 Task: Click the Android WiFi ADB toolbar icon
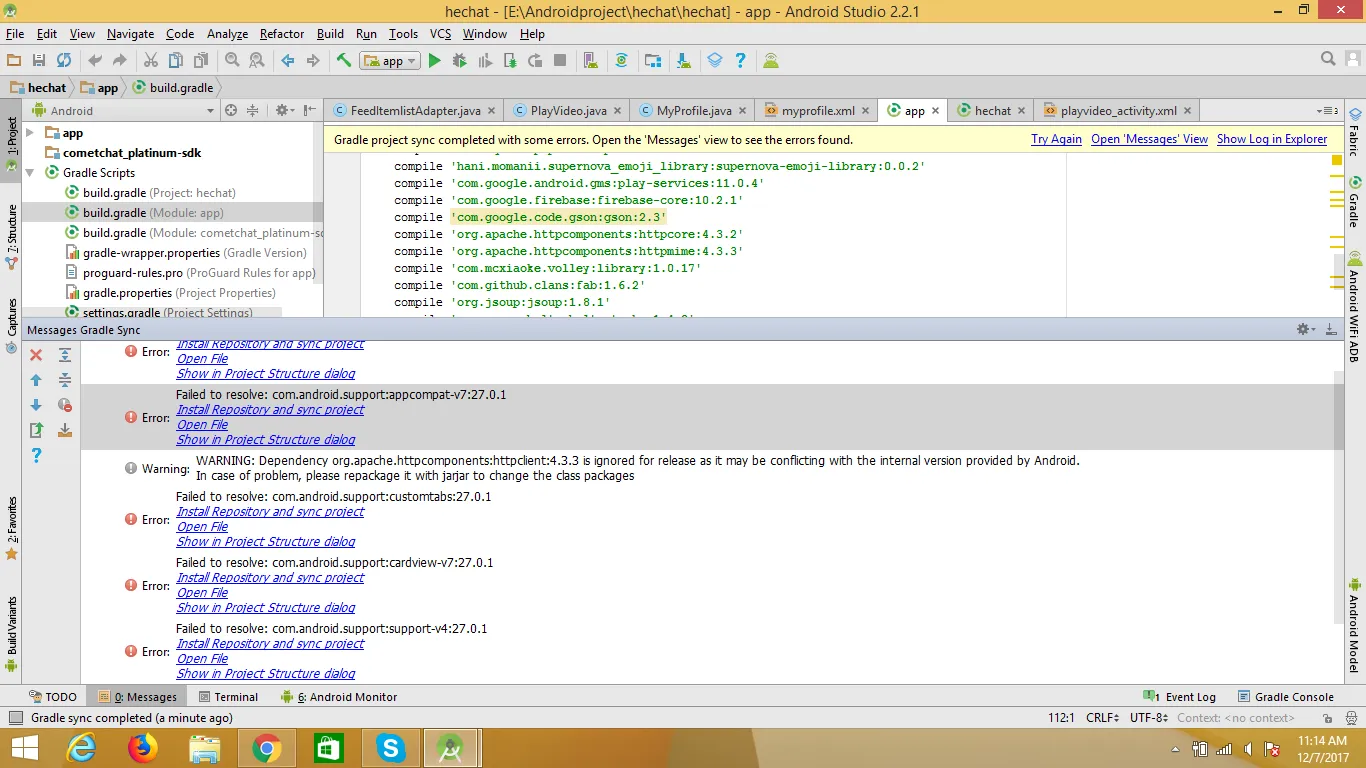[771, 61]
